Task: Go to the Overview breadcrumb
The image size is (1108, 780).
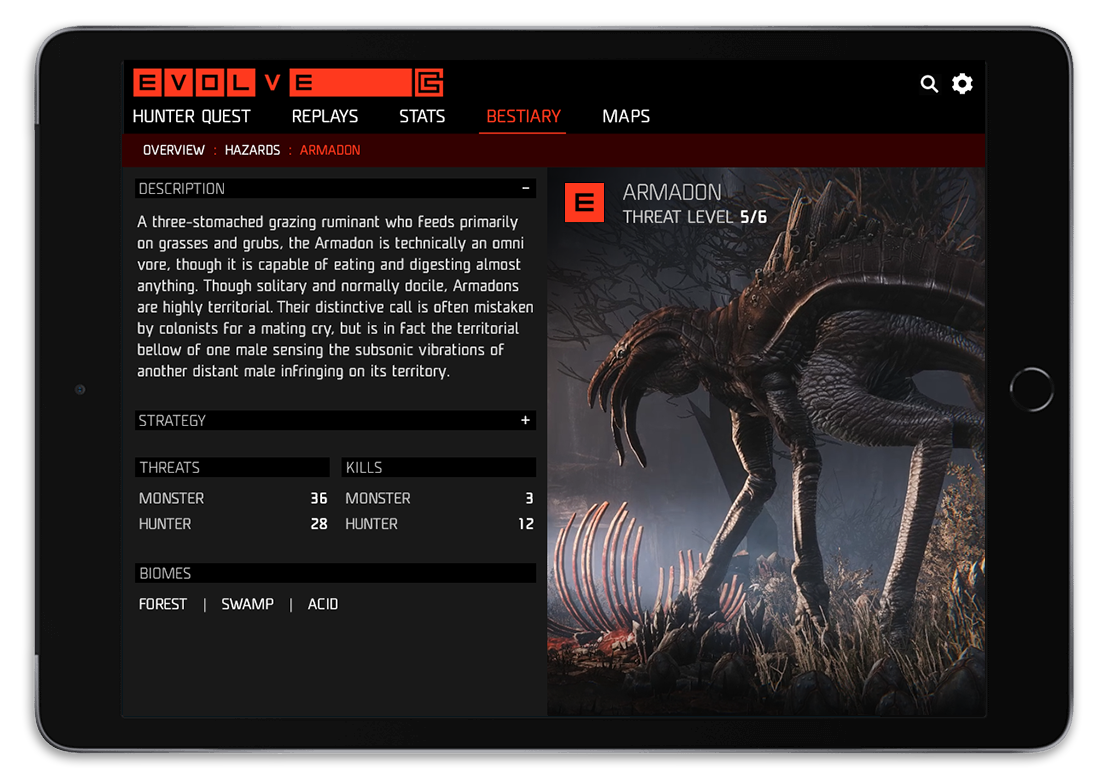Action: [174, 150]
